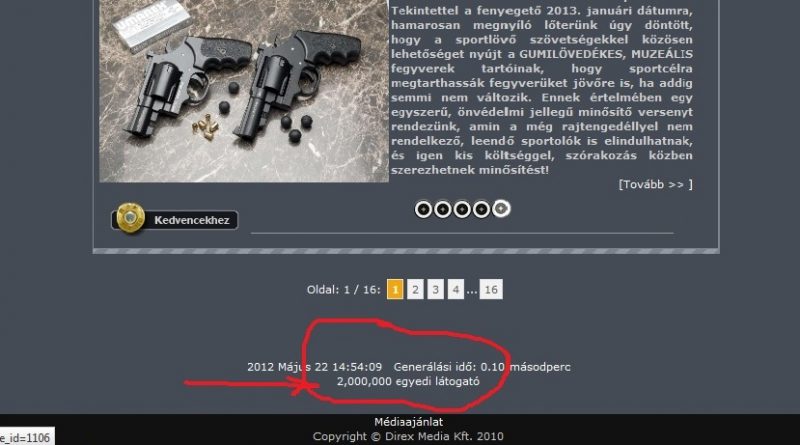This screenshot has height=445, width=800.
Task: Select the fourth slideshow dot indicator
Action: click(481, 209)
